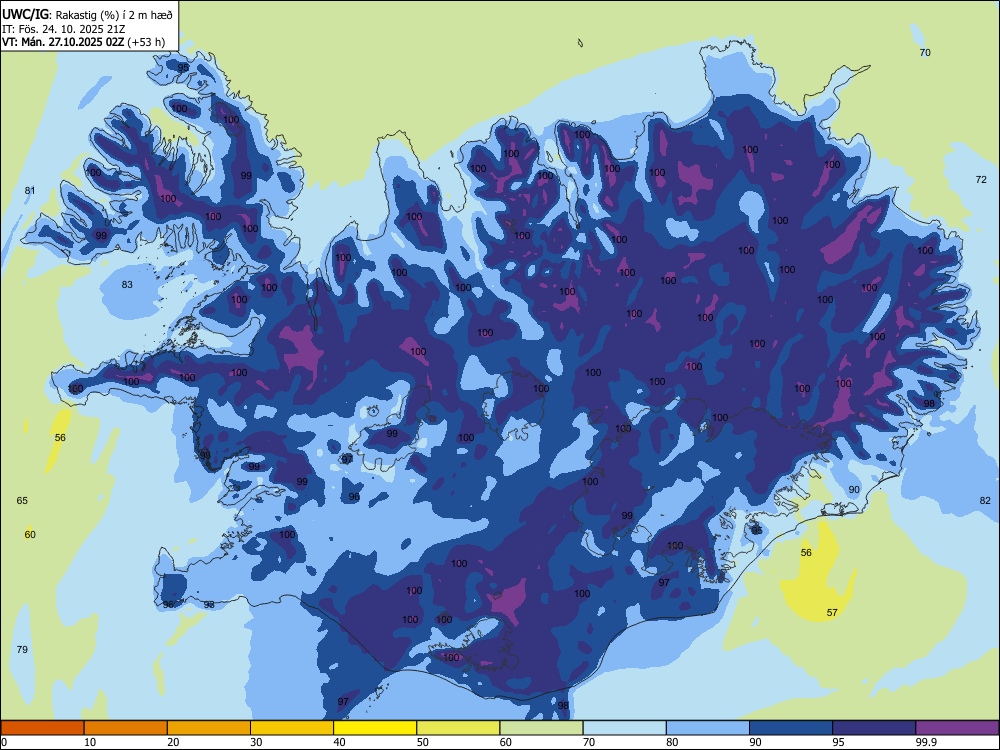Click the humidity value '65' on the map
Viewport: 1000px width, 750px height.
[x=22, y=501]
